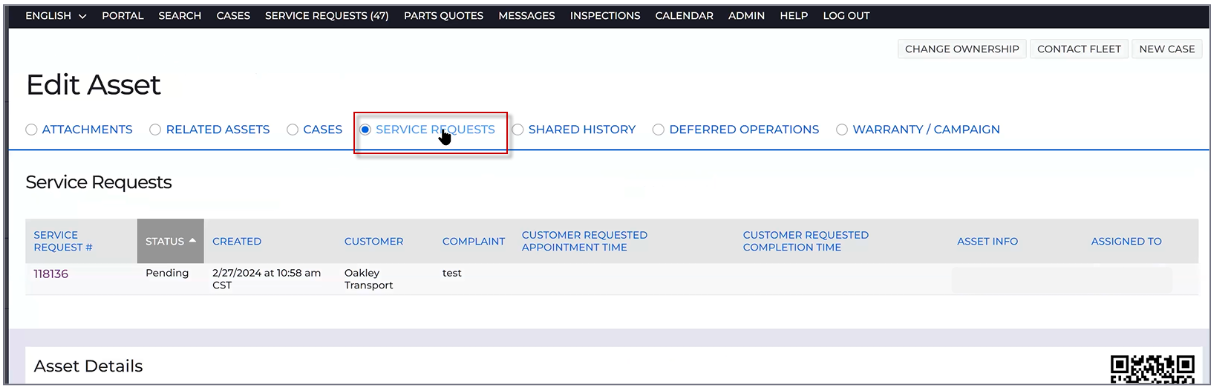Click the Contact Fleet button
Screen dimensions: 1213x388
click(1079, 49)
